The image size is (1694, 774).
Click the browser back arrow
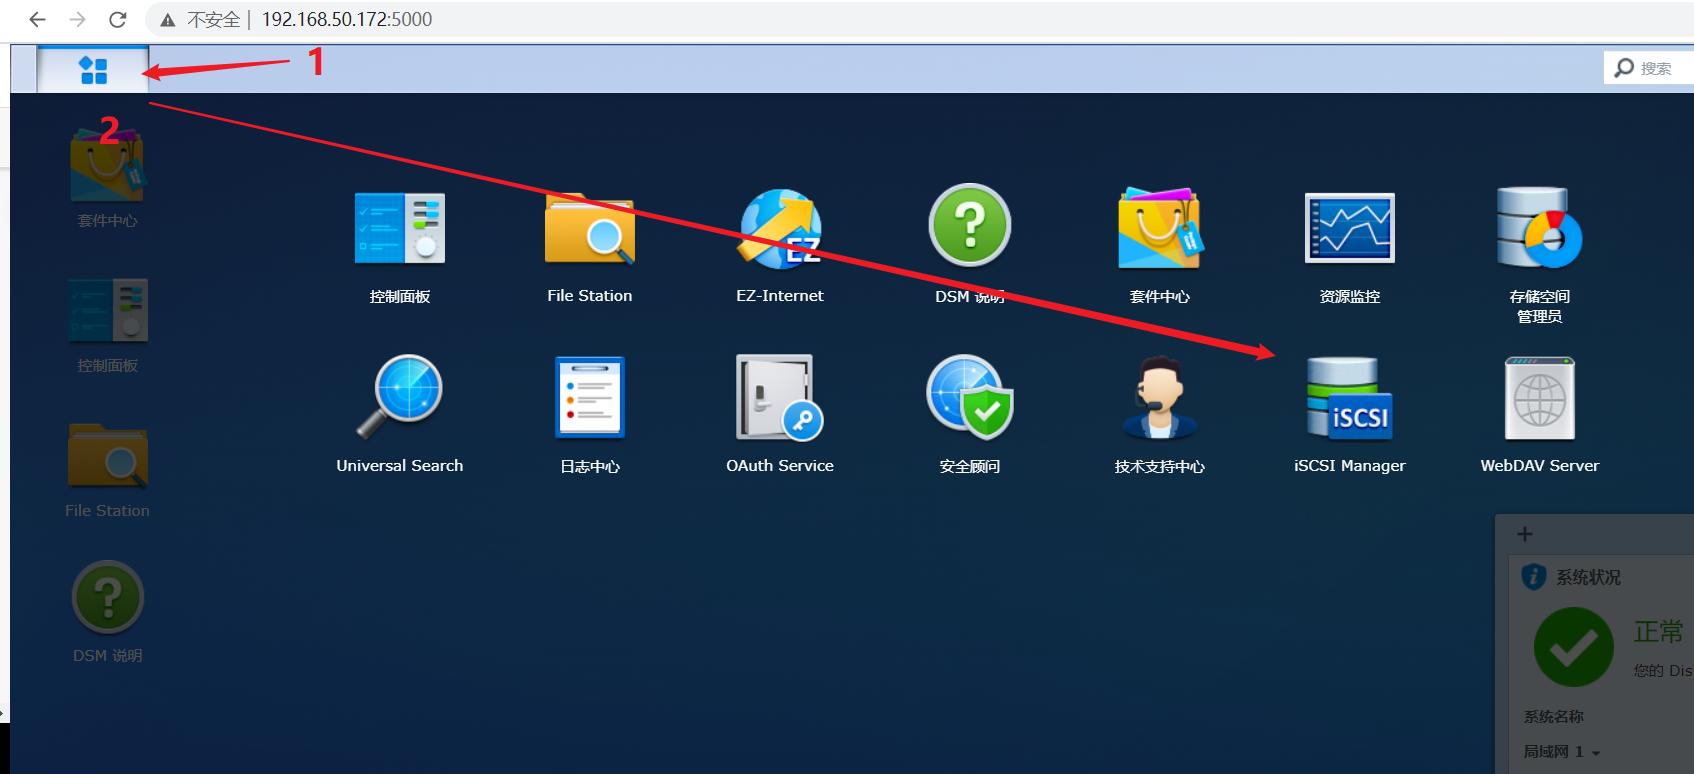pyautogui.click(x=37, y=19)
